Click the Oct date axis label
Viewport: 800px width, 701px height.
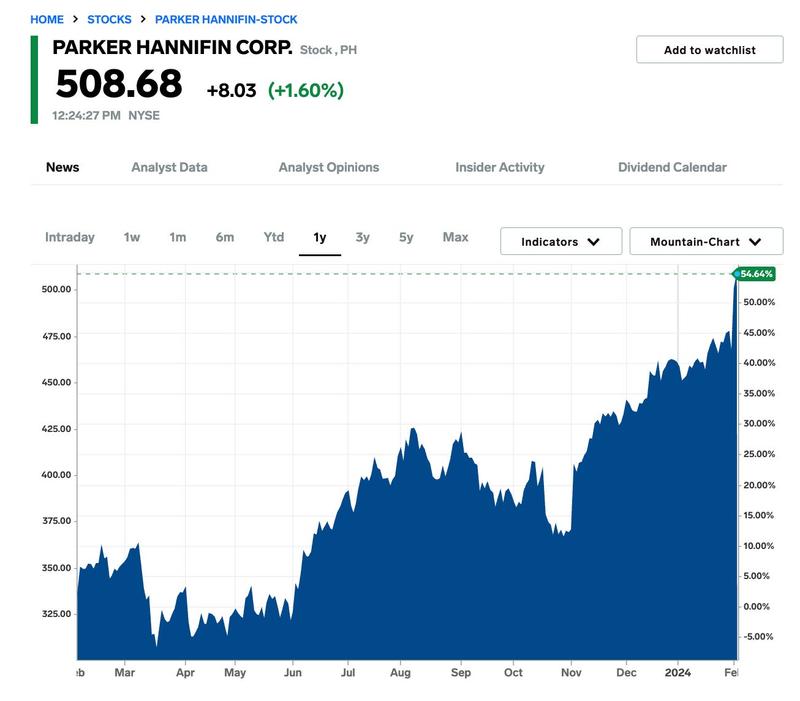point(513,672)
